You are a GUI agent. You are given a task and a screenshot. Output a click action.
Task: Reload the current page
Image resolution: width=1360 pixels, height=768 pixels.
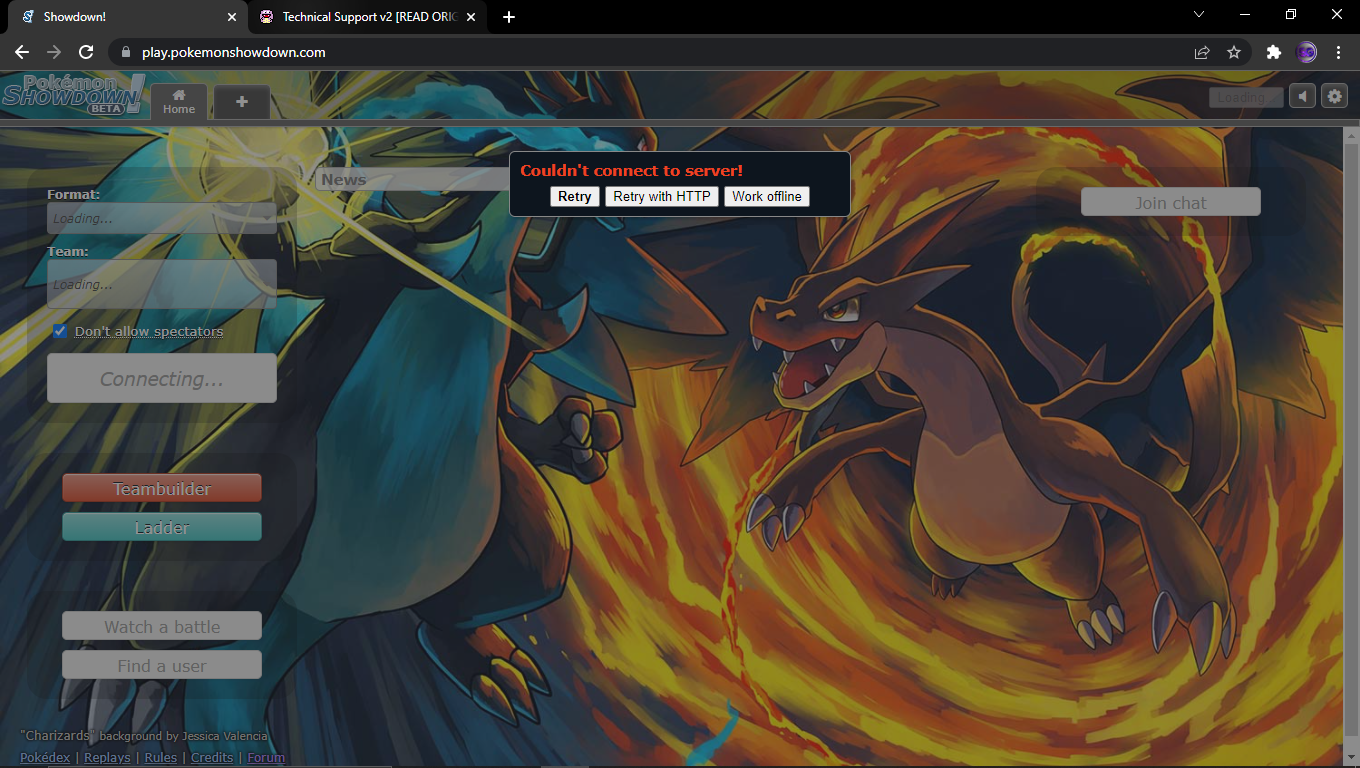pyautogui.click(x=86, y=52)
